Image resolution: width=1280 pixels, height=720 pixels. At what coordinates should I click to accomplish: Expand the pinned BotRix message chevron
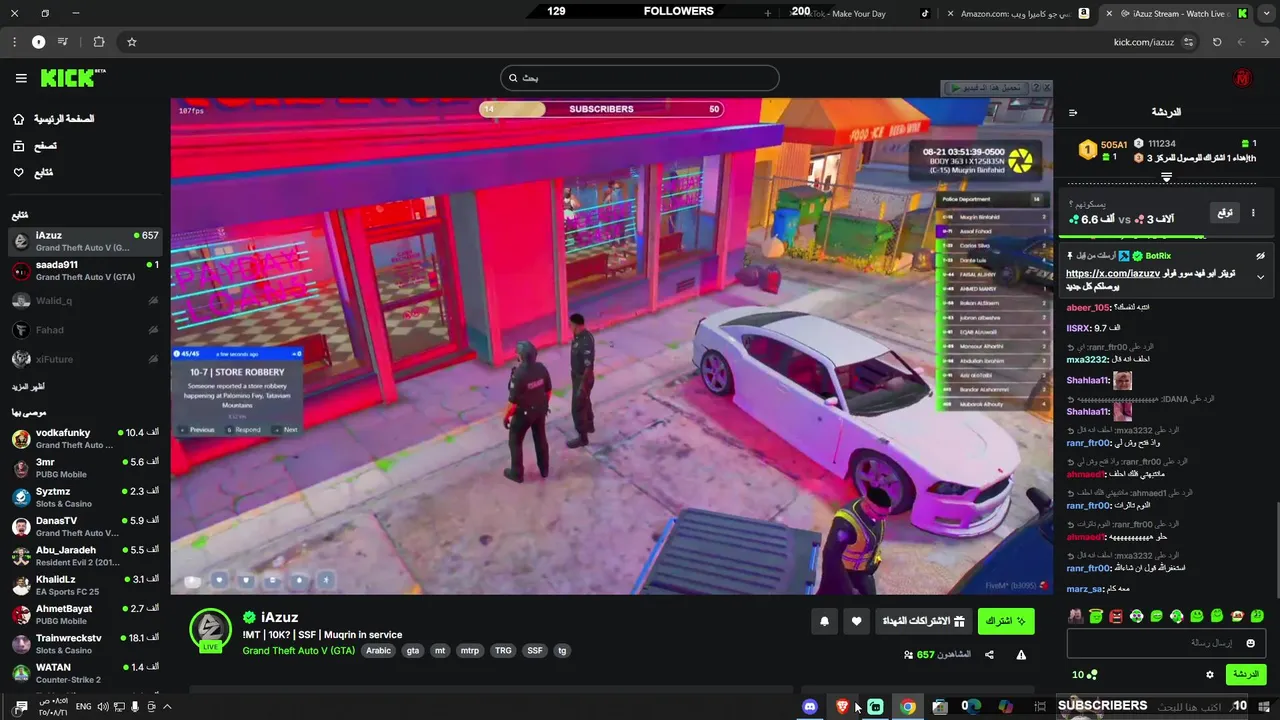point(1260,277)
